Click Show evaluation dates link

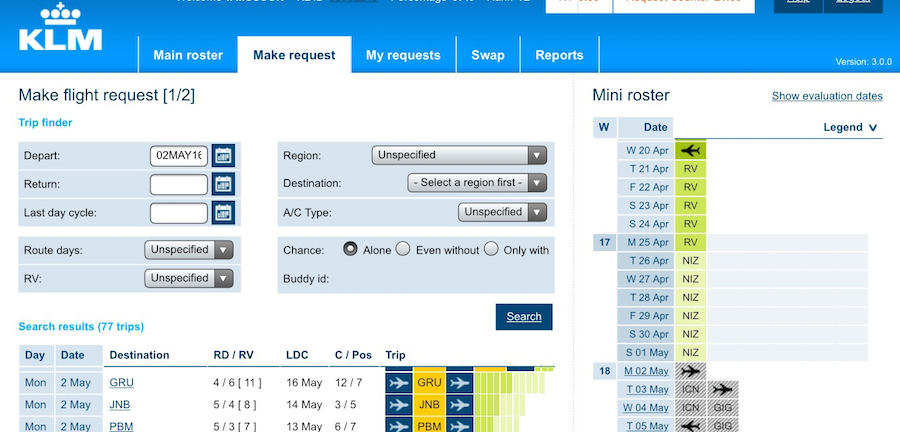[x=827, y=96]
